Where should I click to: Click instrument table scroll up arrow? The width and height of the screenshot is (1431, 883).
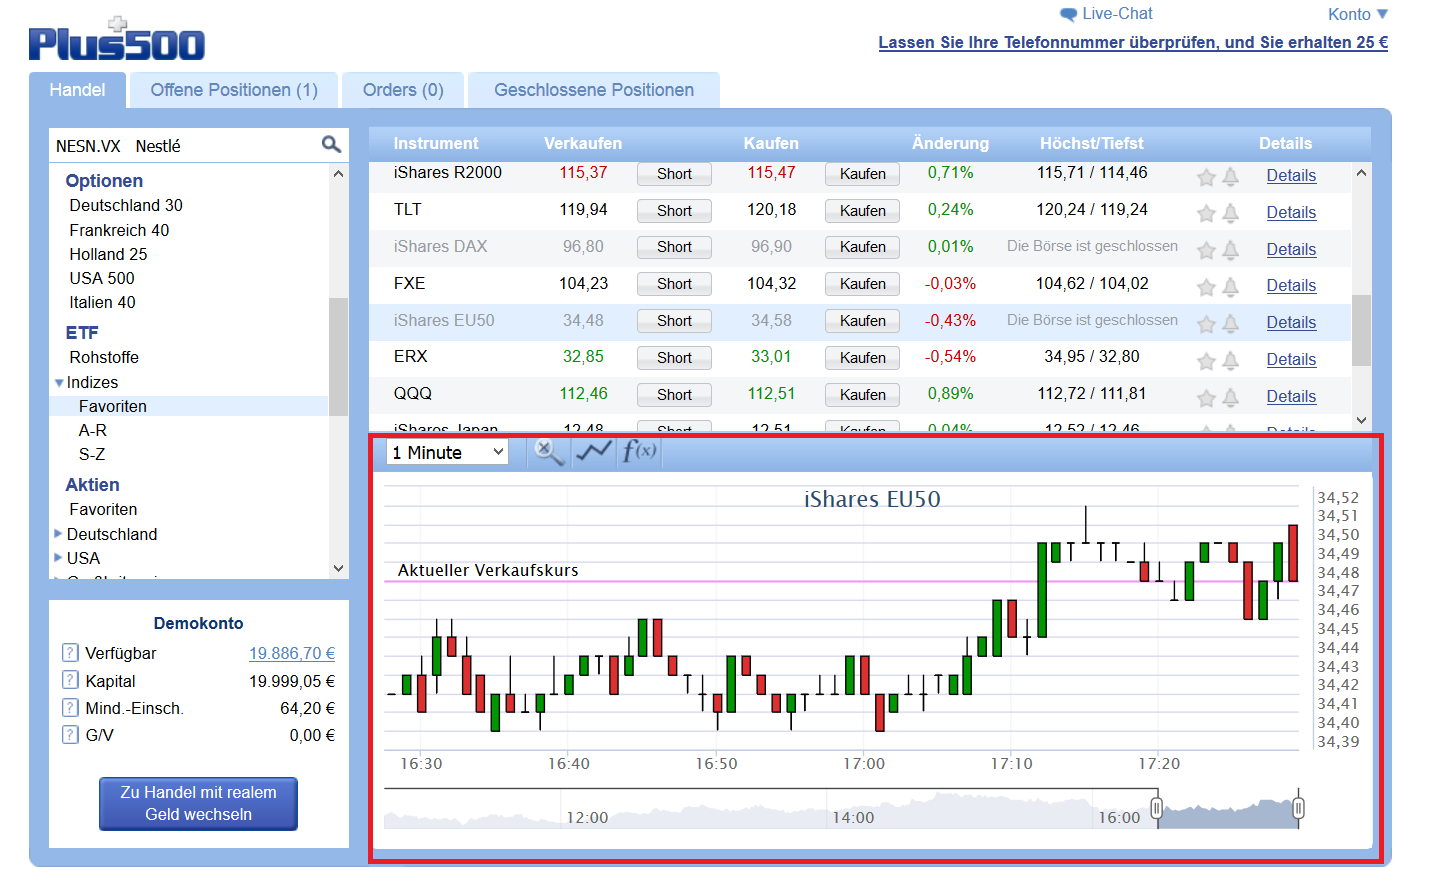1361,173
